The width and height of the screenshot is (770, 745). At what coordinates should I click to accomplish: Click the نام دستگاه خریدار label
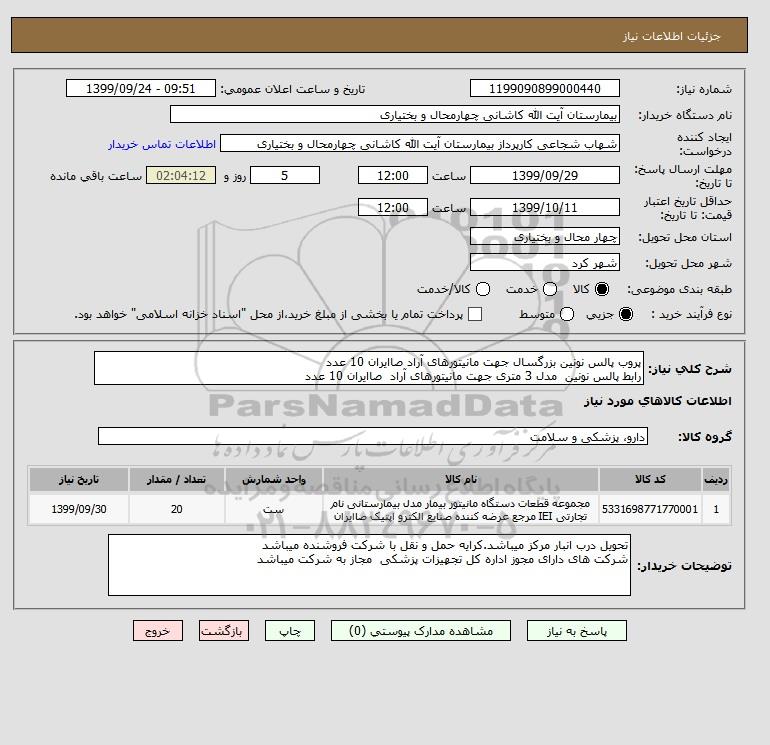(x=685, y=115)
